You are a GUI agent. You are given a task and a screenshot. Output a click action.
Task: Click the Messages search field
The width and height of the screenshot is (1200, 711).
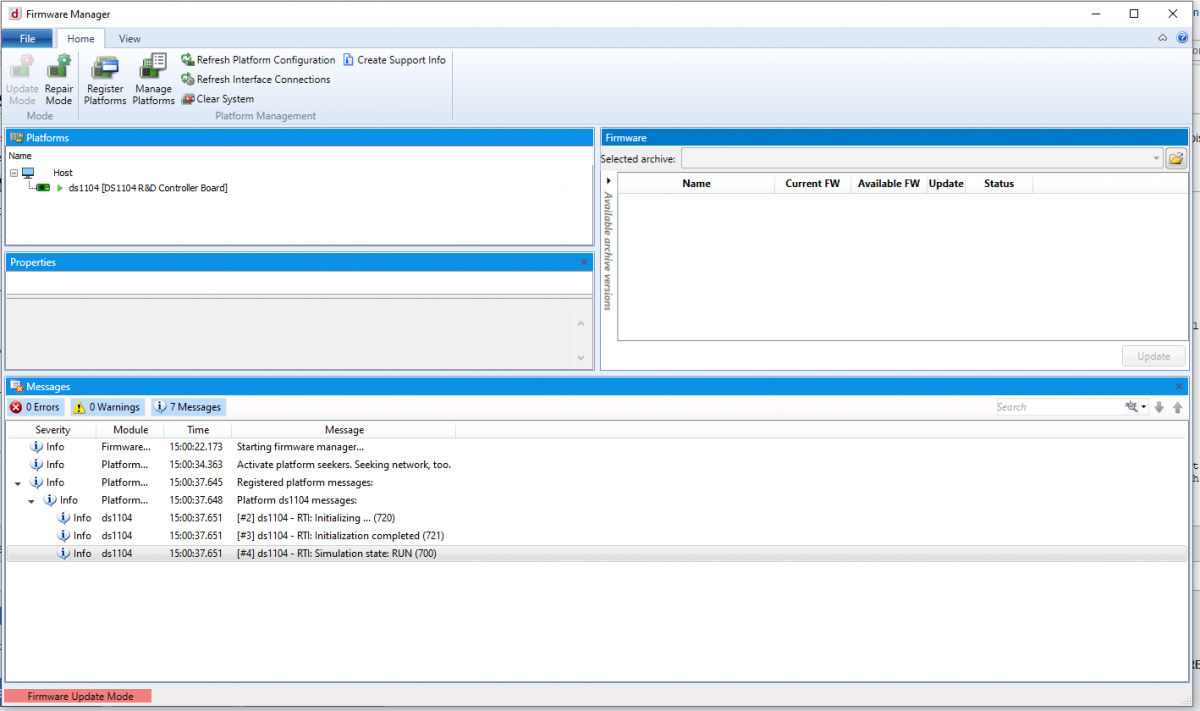pyautogui.click(x=1058, y=407)
